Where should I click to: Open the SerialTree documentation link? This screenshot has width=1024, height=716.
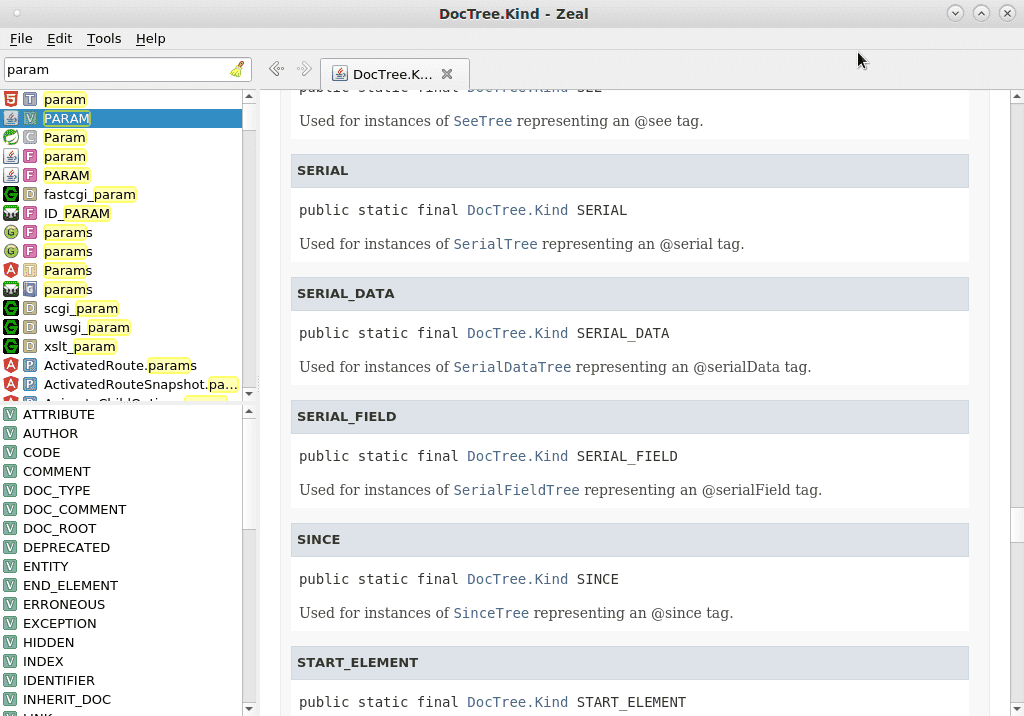495,243
